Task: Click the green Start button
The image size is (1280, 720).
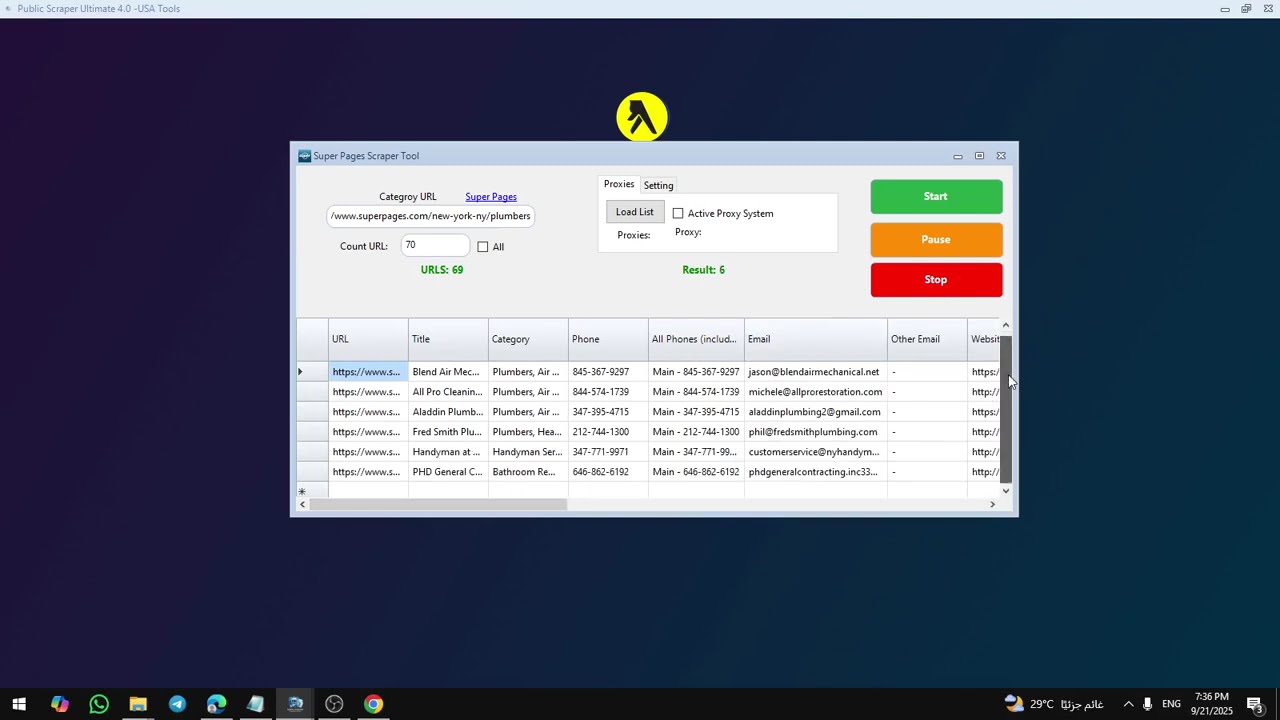Action: click(x=936, y=197)
